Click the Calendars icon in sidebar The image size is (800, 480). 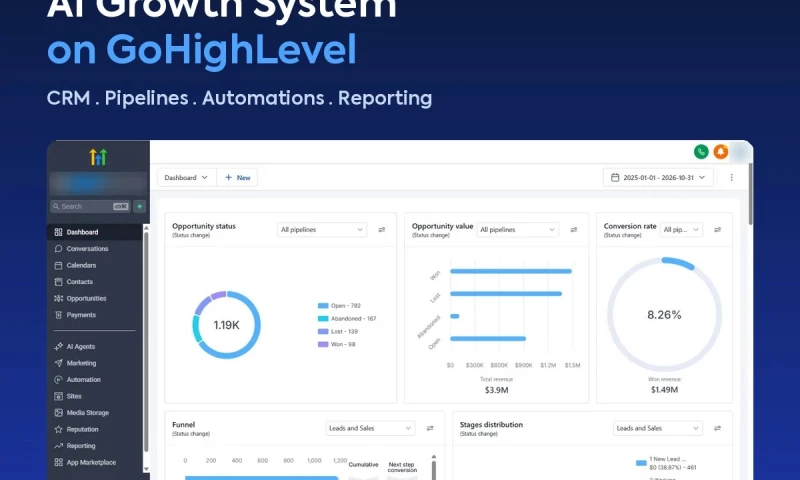[58, 265]
